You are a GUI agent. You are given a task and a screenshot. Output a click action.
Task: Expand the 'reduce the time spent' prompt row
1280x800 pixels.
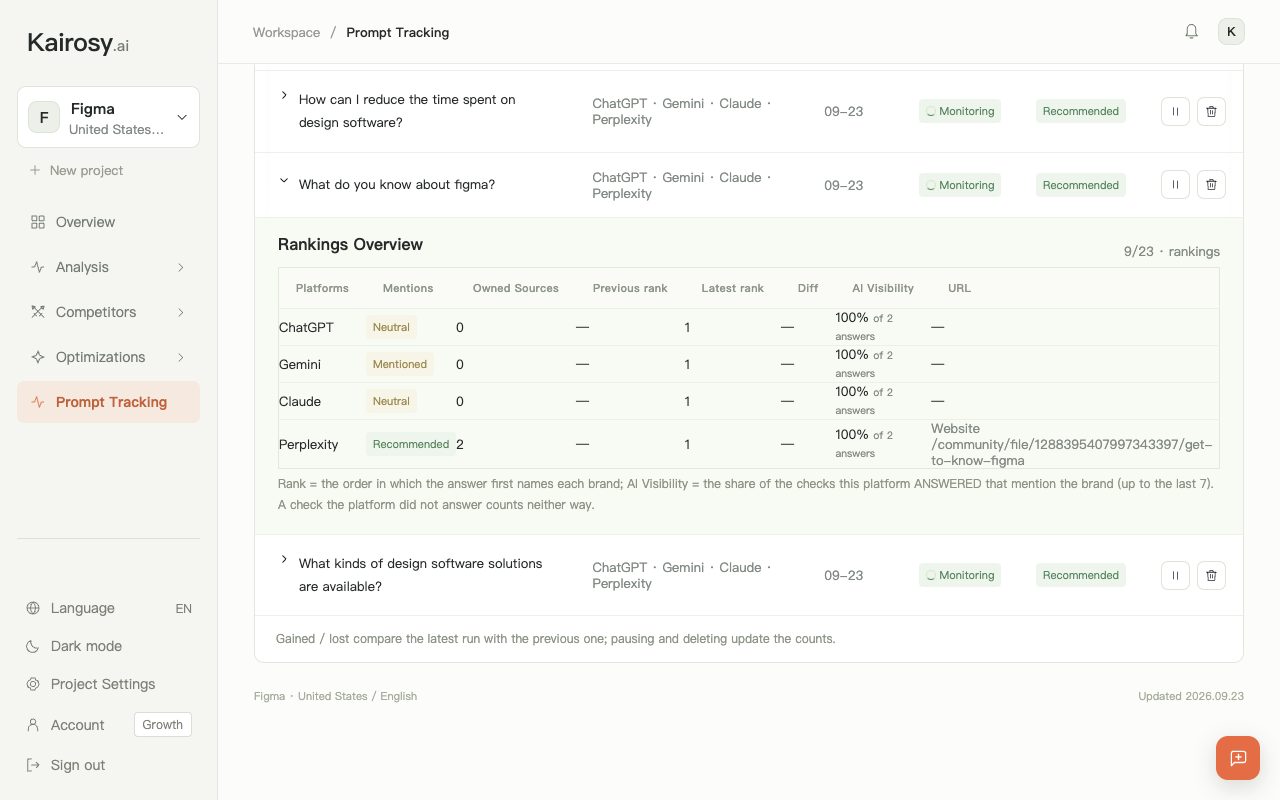coord(284,96)
